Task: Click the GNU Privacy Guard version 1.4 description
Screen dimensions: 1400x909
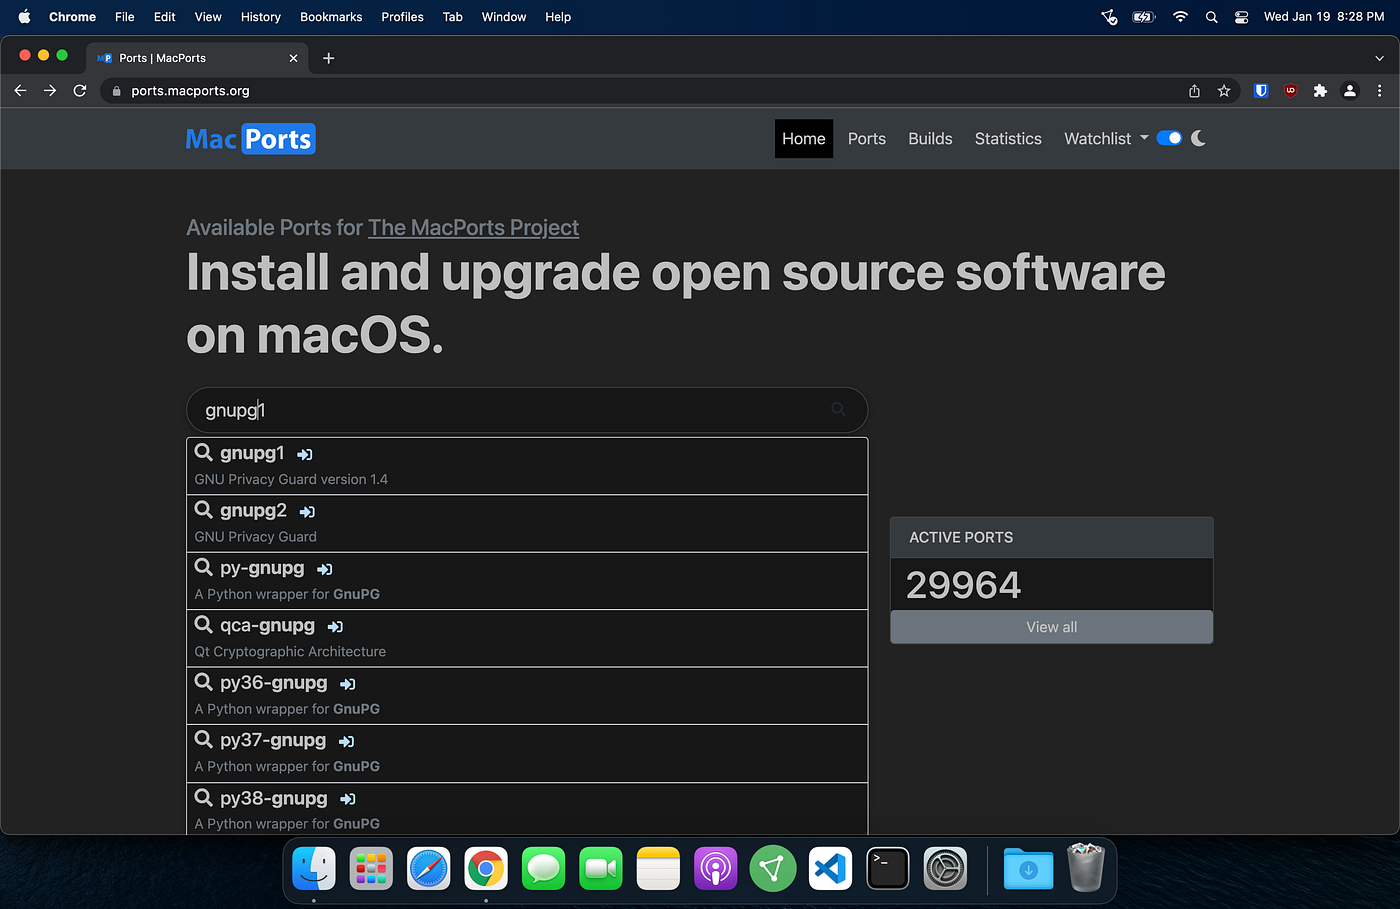Action: click(x=291, y=479)
